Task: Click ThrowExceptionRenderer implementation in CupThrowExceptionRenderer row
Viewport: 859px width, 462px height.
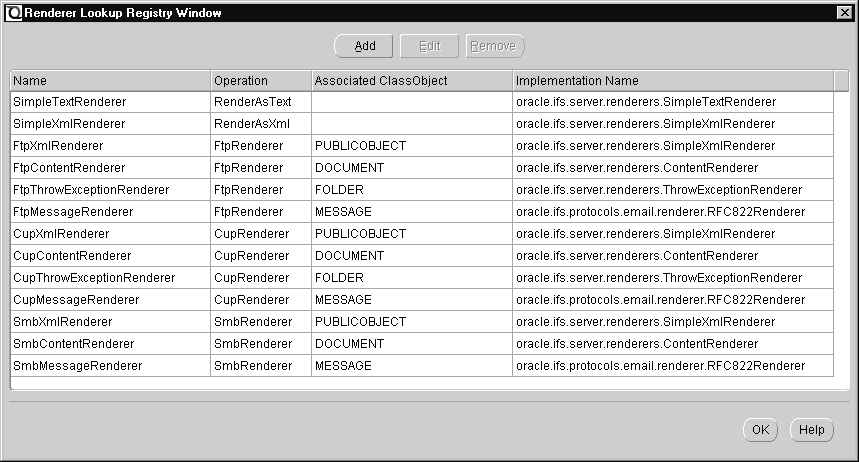Action: [673, 278]
